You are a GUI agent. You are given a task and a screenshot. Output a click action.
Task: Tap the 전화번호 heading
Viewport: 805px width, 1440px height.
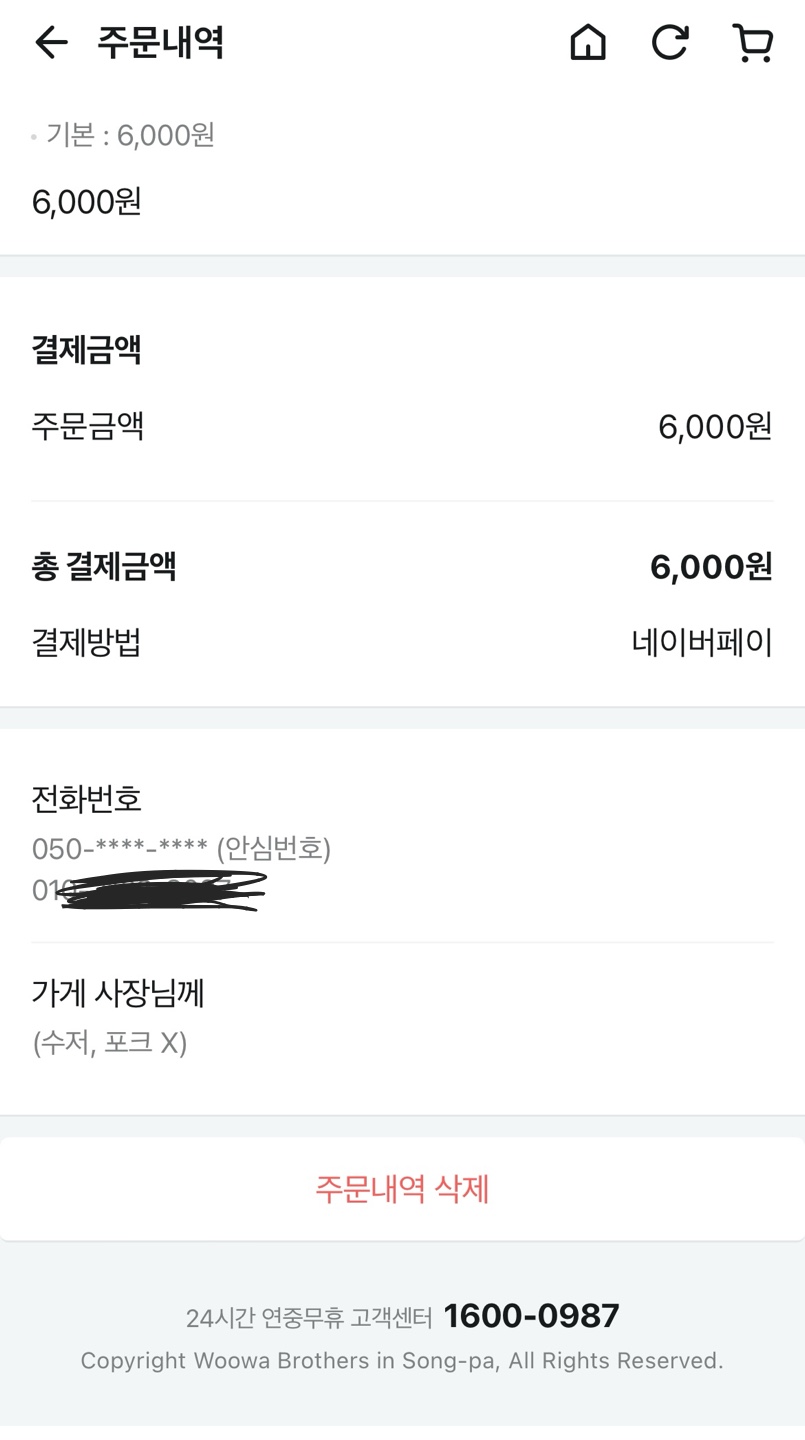[87, 799]
